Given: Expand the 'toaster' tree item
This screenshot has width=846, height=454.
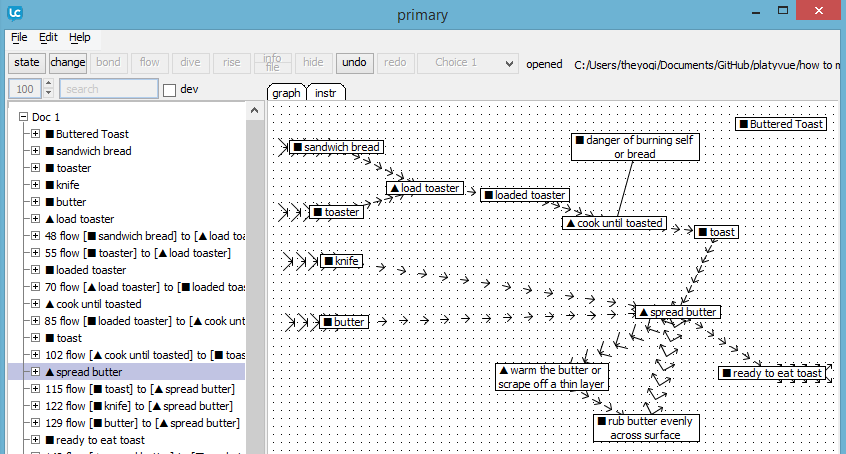Looking at the screenshot, I should coord(35,168).
